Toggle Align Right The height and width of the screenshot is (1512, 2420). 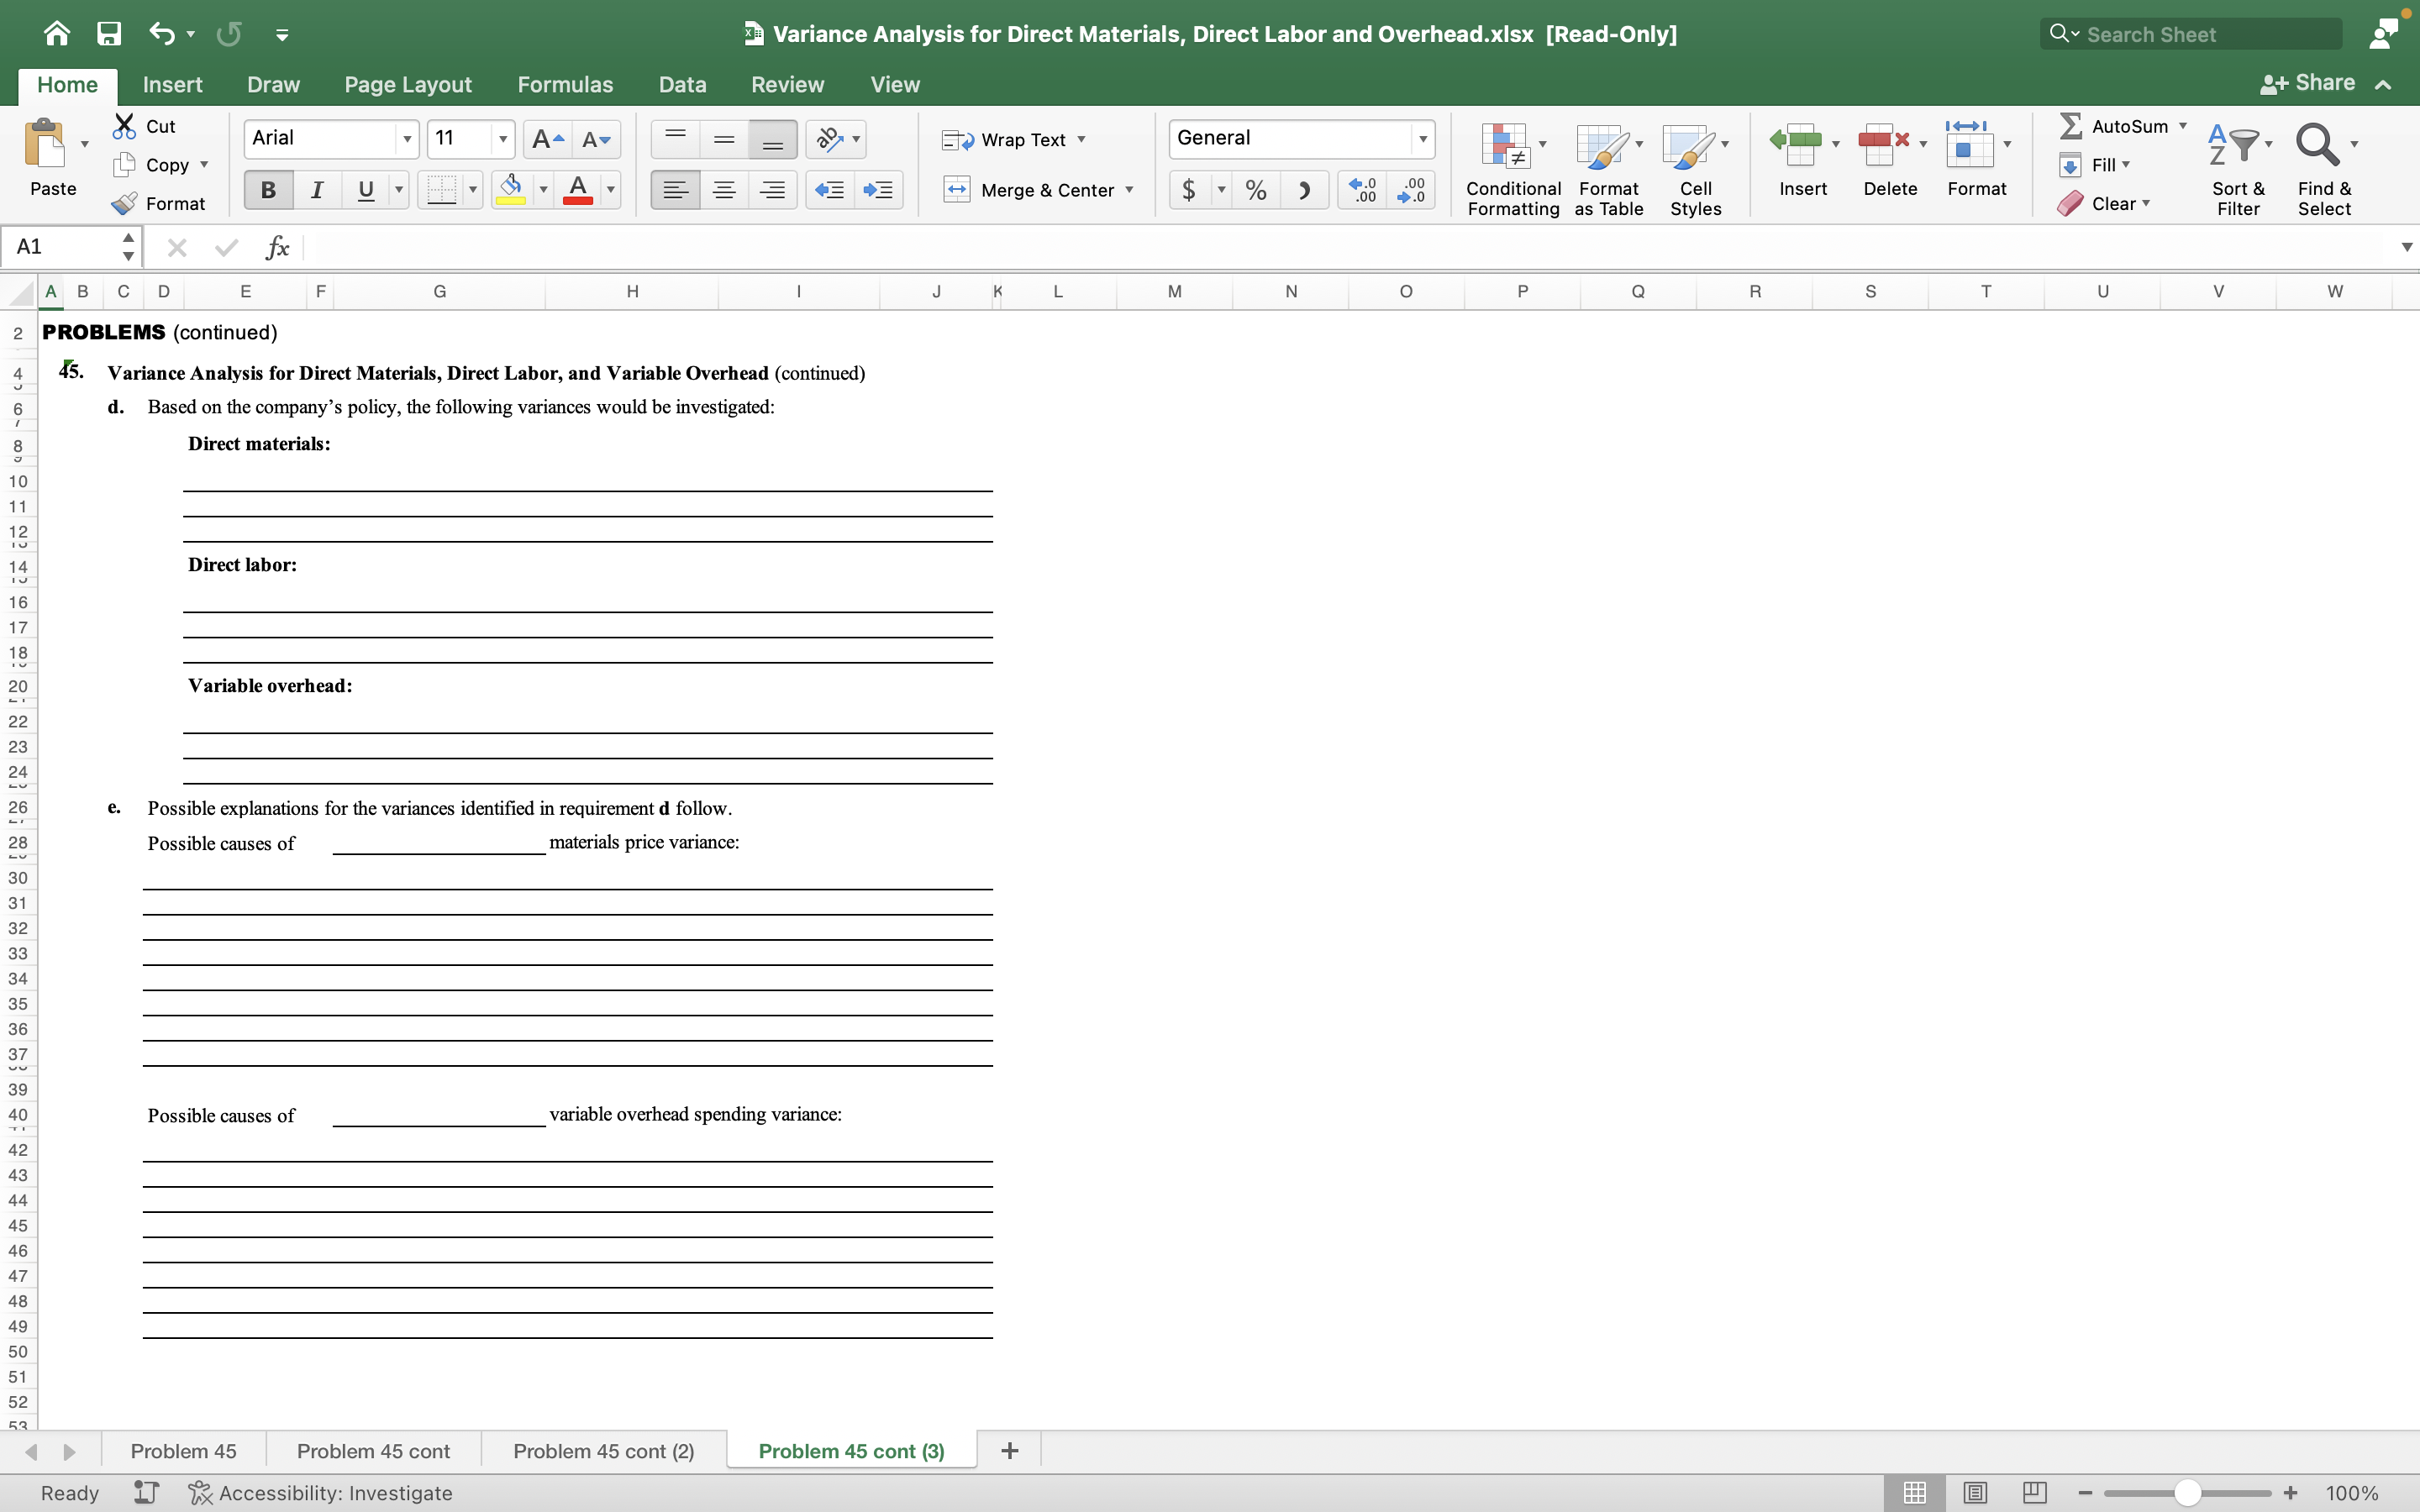pyautogui.click(x=772, y=189)
